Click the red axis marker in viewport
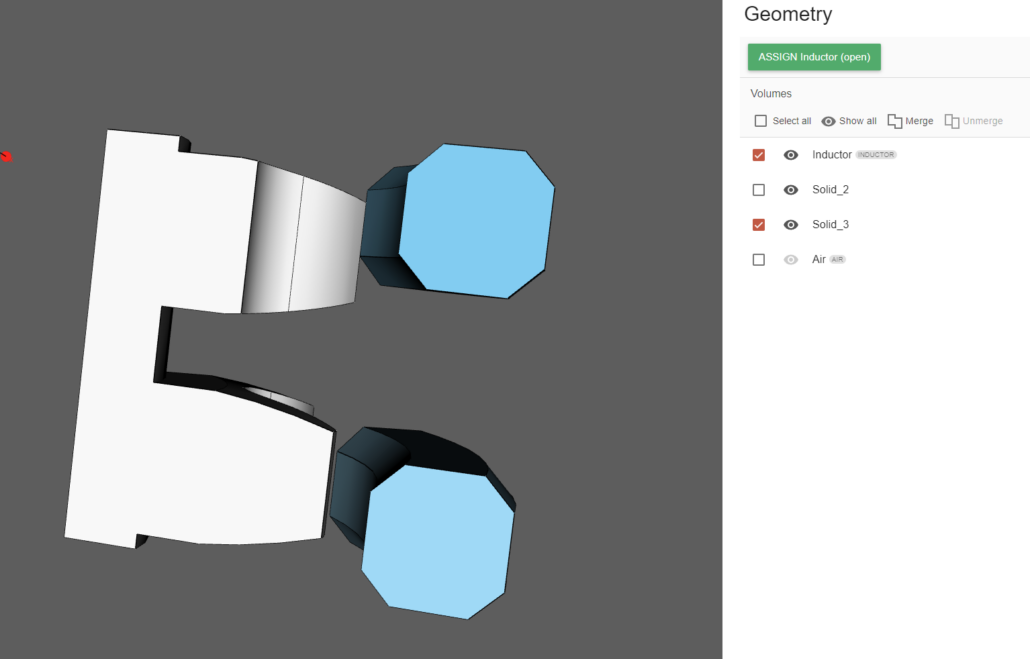Viewport: 1030px width, 659px height. 5,156
